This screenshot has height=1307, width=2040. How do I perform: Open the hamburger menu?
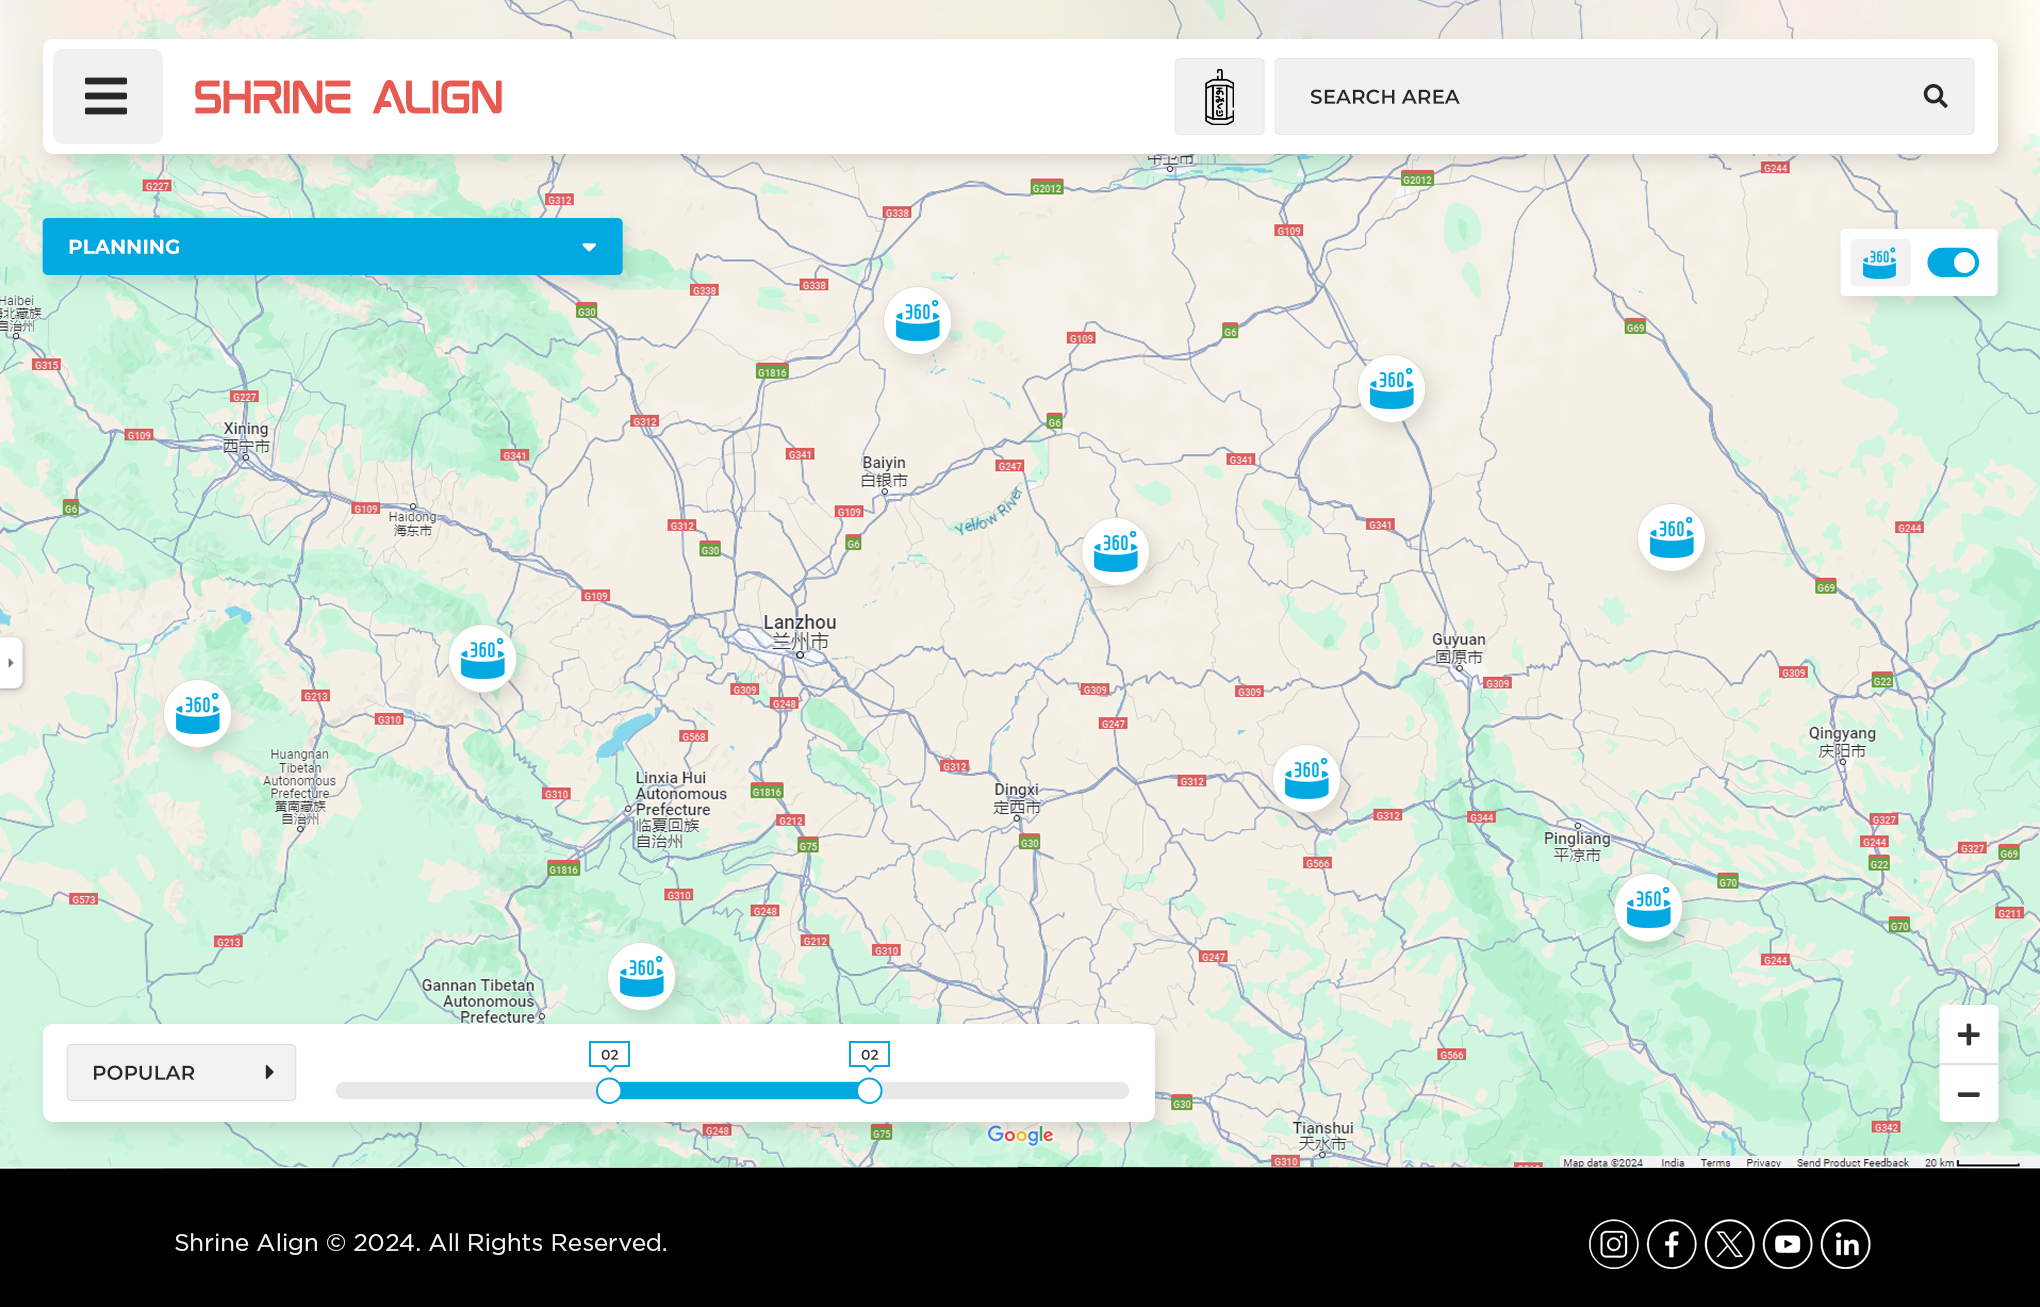click(x=107, y=97)
